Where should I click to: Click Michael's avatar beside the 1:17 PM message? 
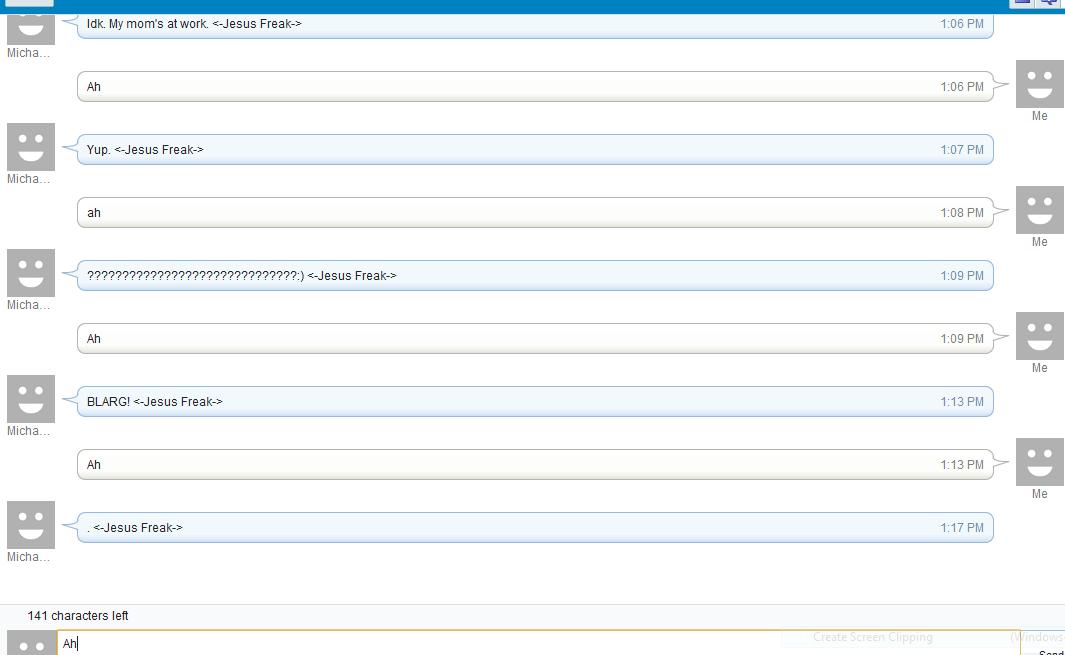(31, 525)
